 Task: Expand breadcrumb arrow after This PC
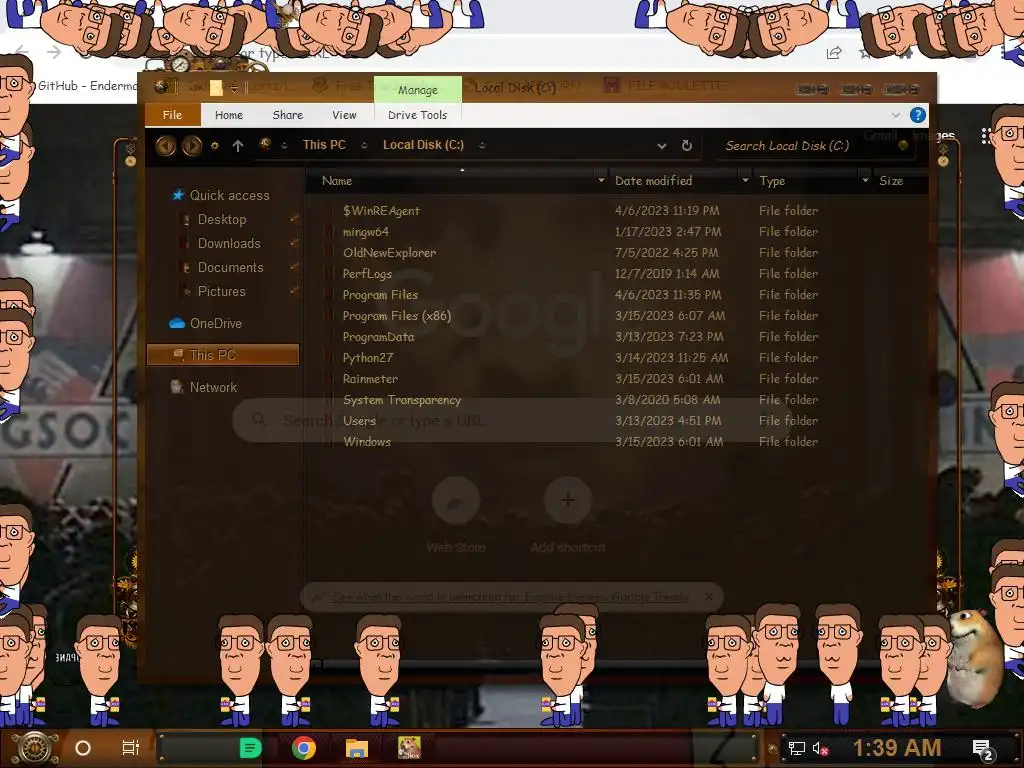coord(364,146)
